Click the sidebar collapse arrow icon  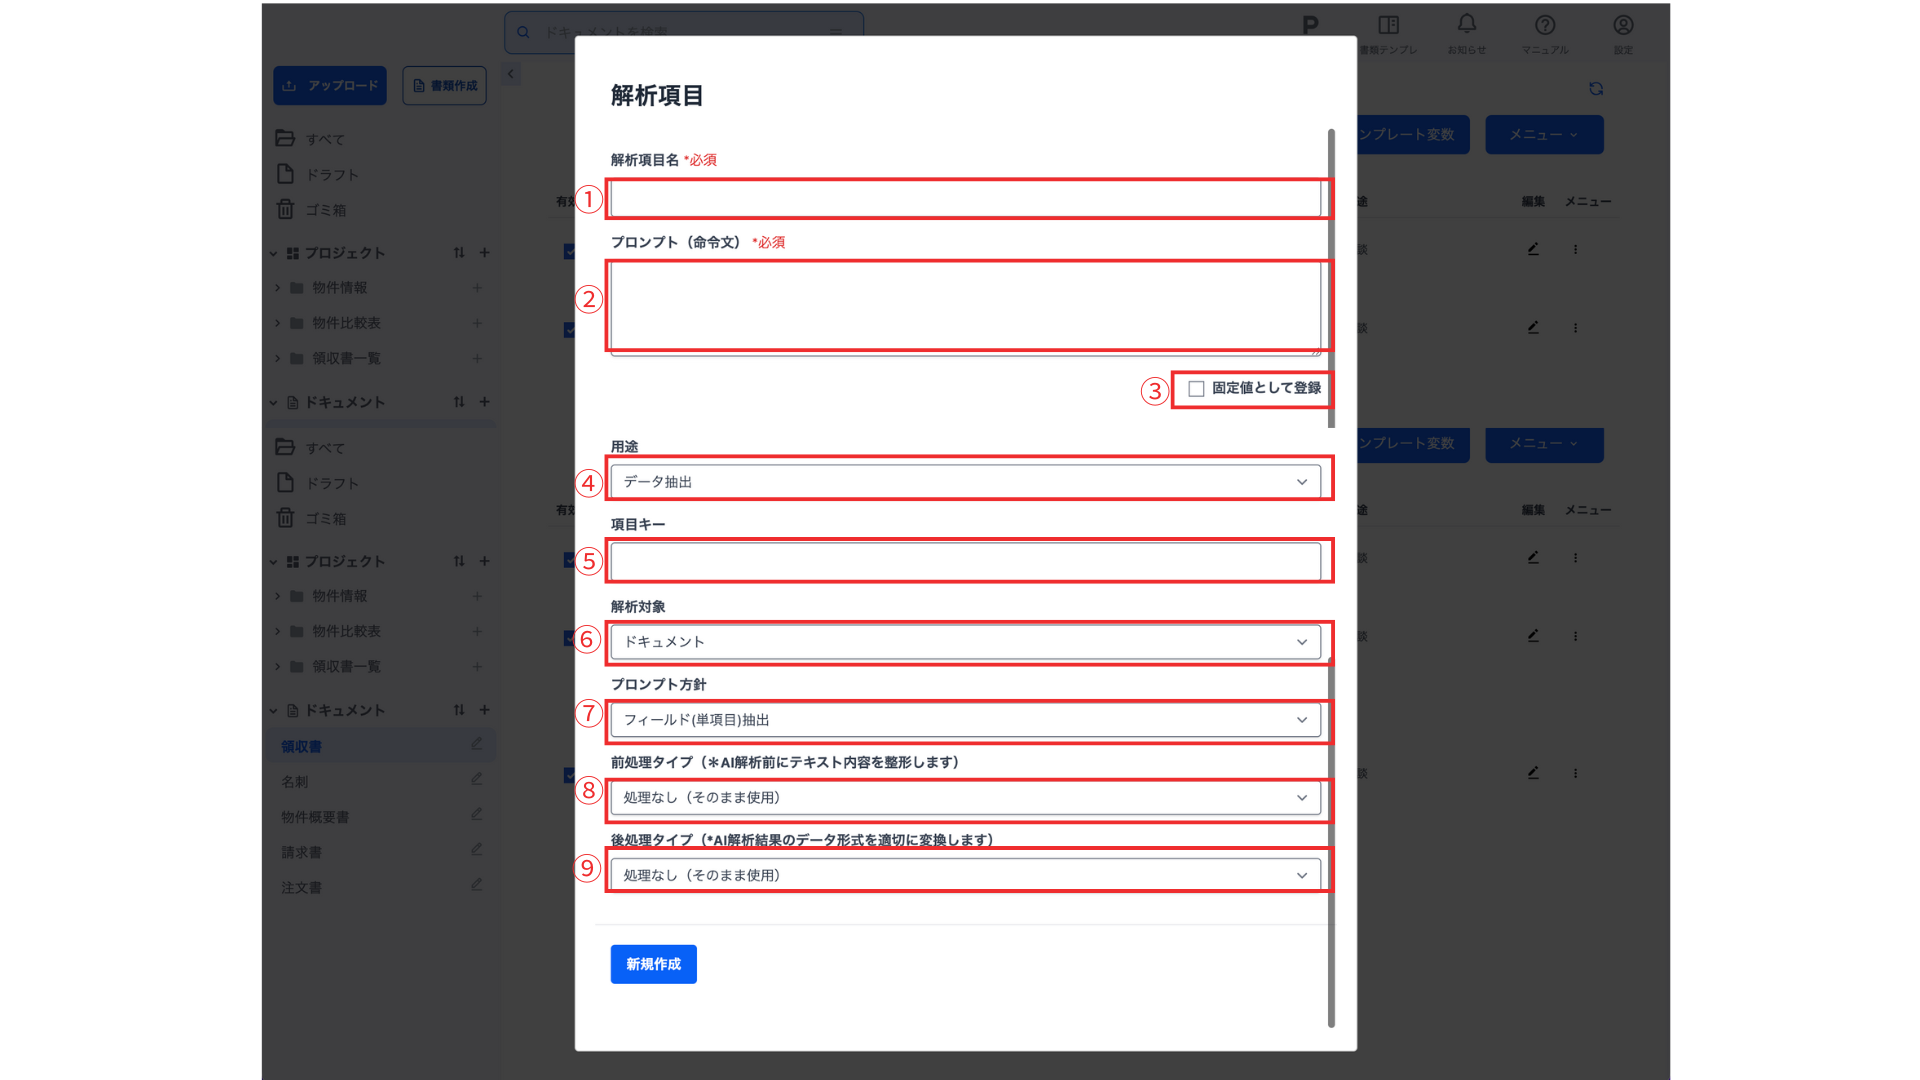tap(511, 74)
